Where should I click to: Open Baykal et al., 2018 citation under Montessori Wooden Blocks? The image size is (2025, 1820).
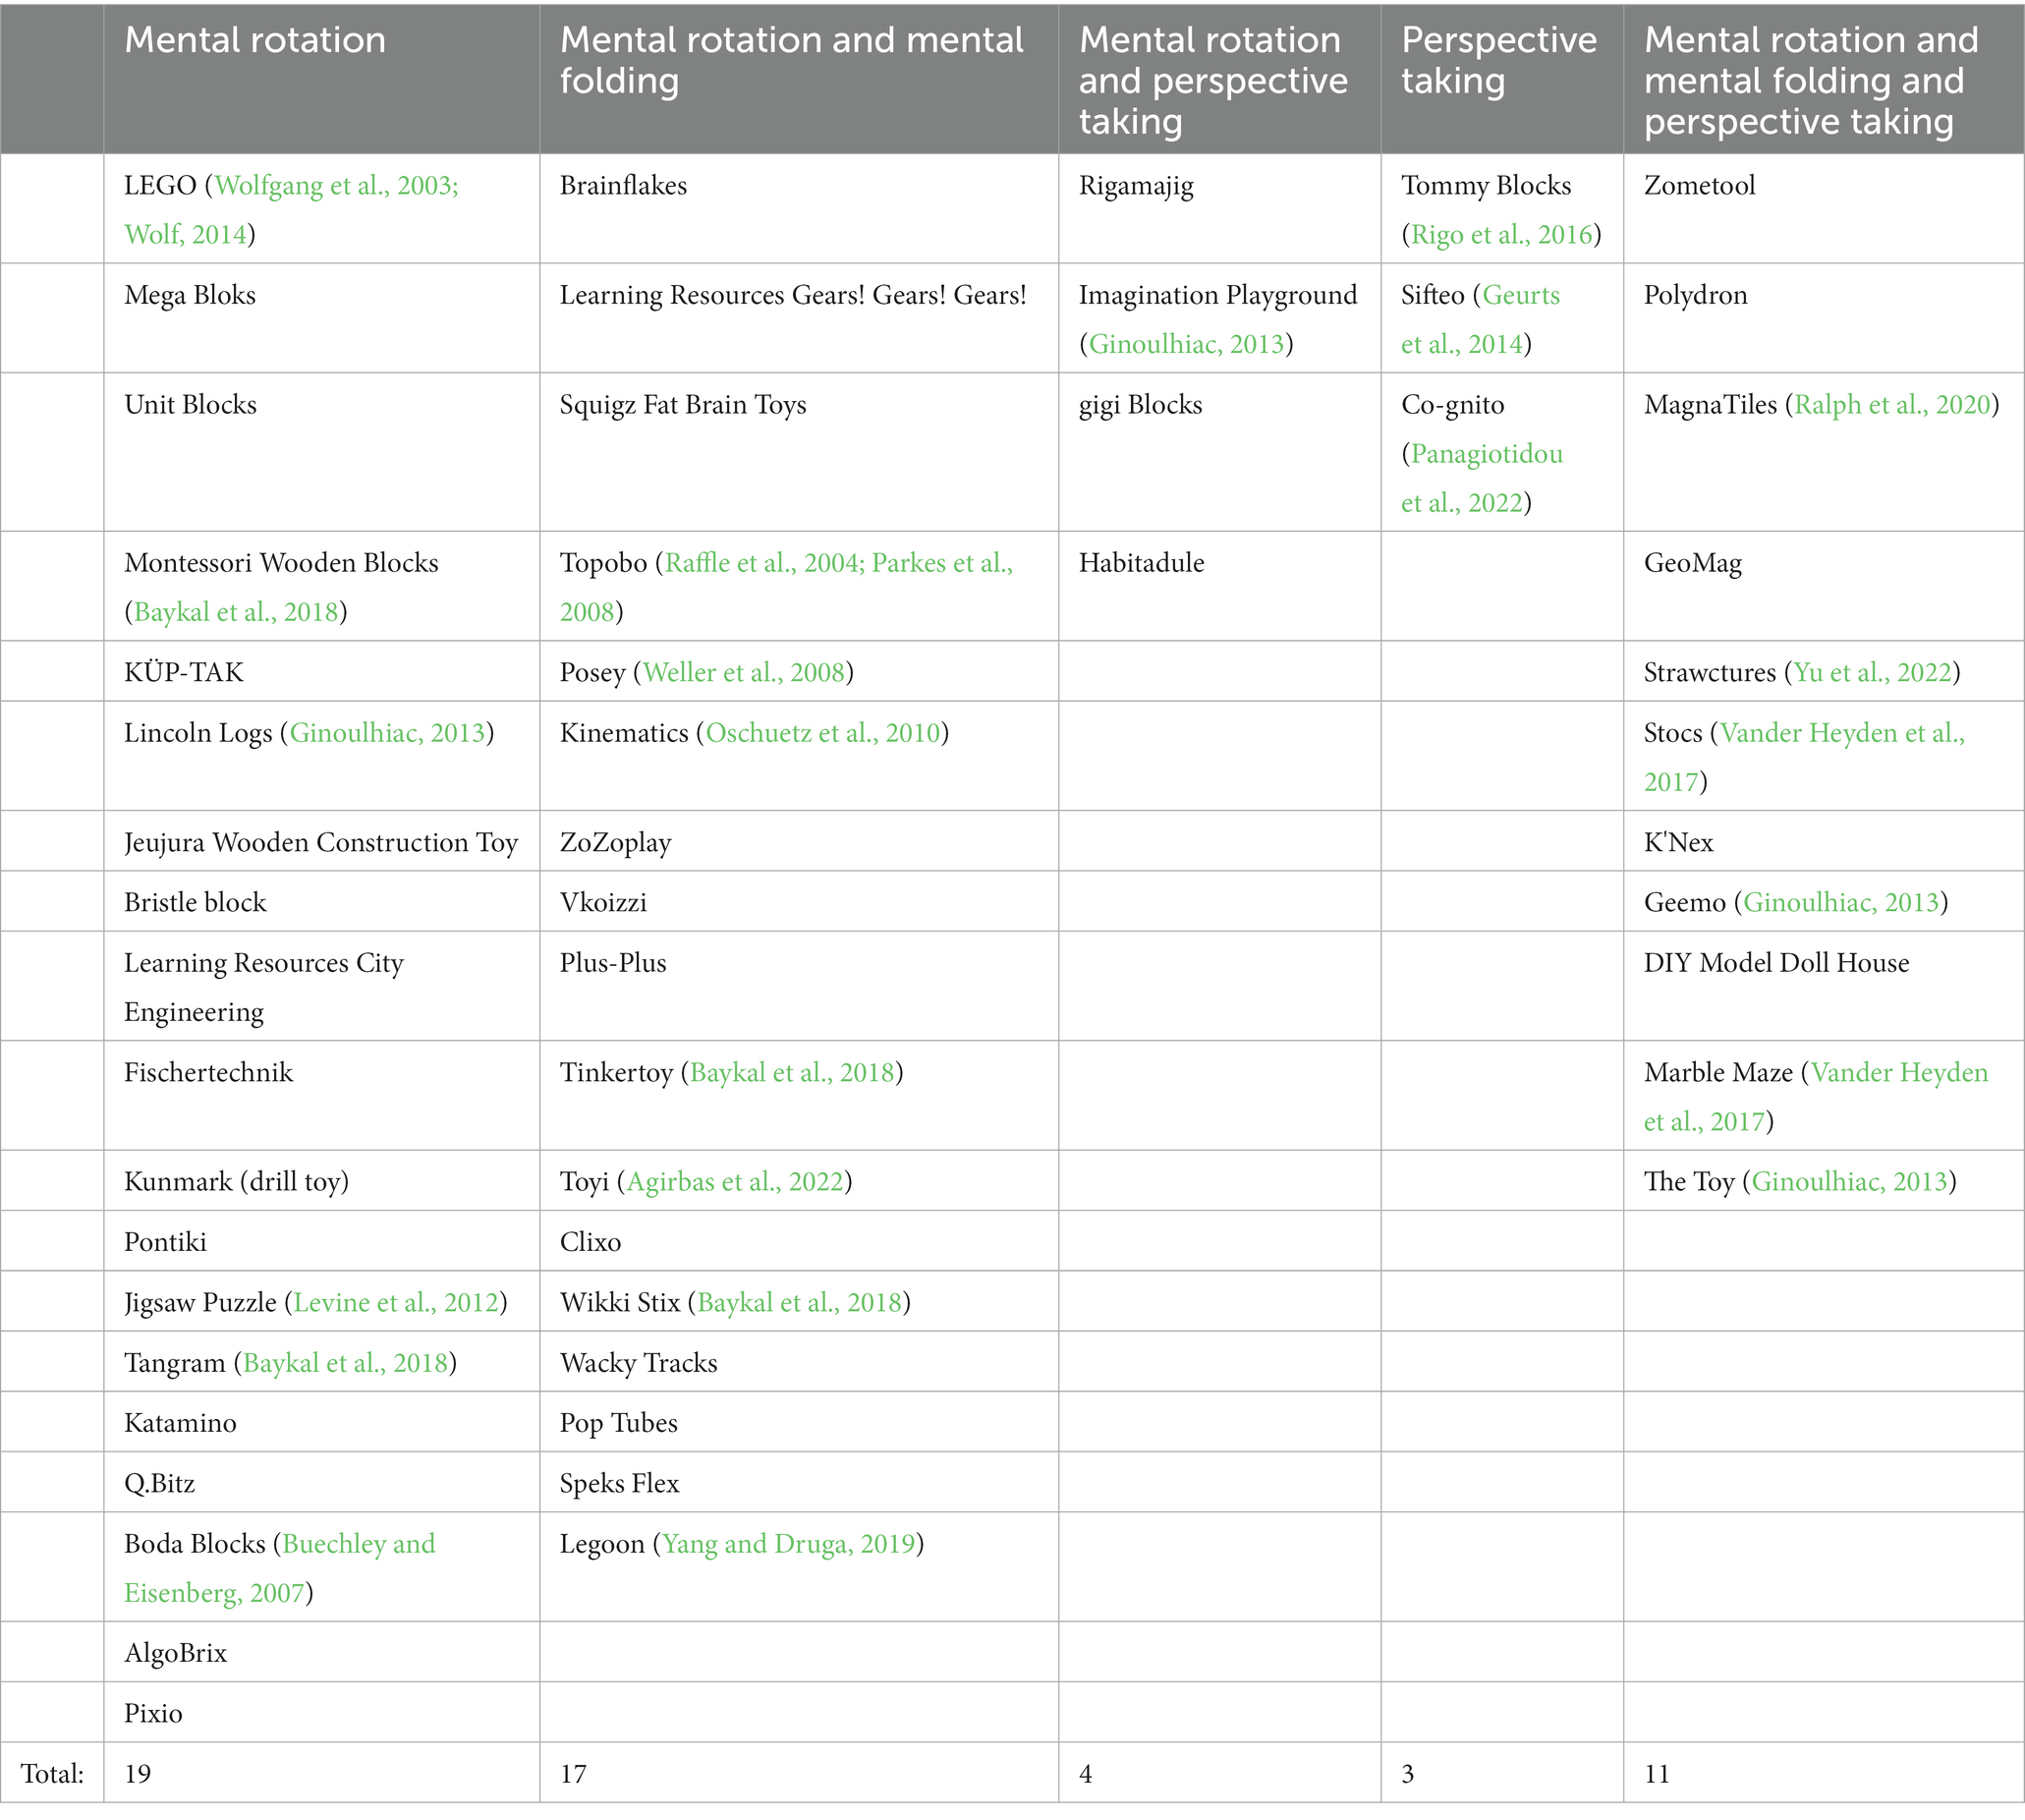[236, 612]
